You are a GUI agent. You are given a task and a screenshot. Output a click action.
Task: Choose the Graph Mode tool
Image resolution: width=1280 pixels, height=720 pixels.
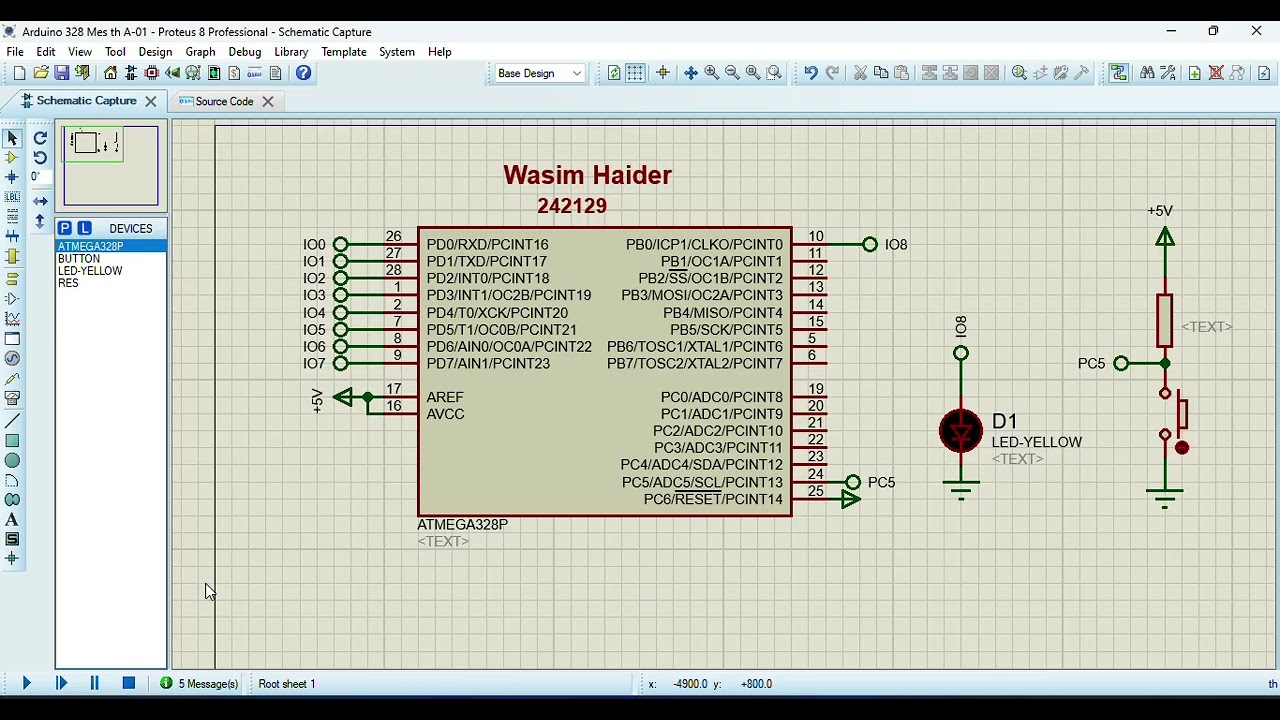[12, 319]
